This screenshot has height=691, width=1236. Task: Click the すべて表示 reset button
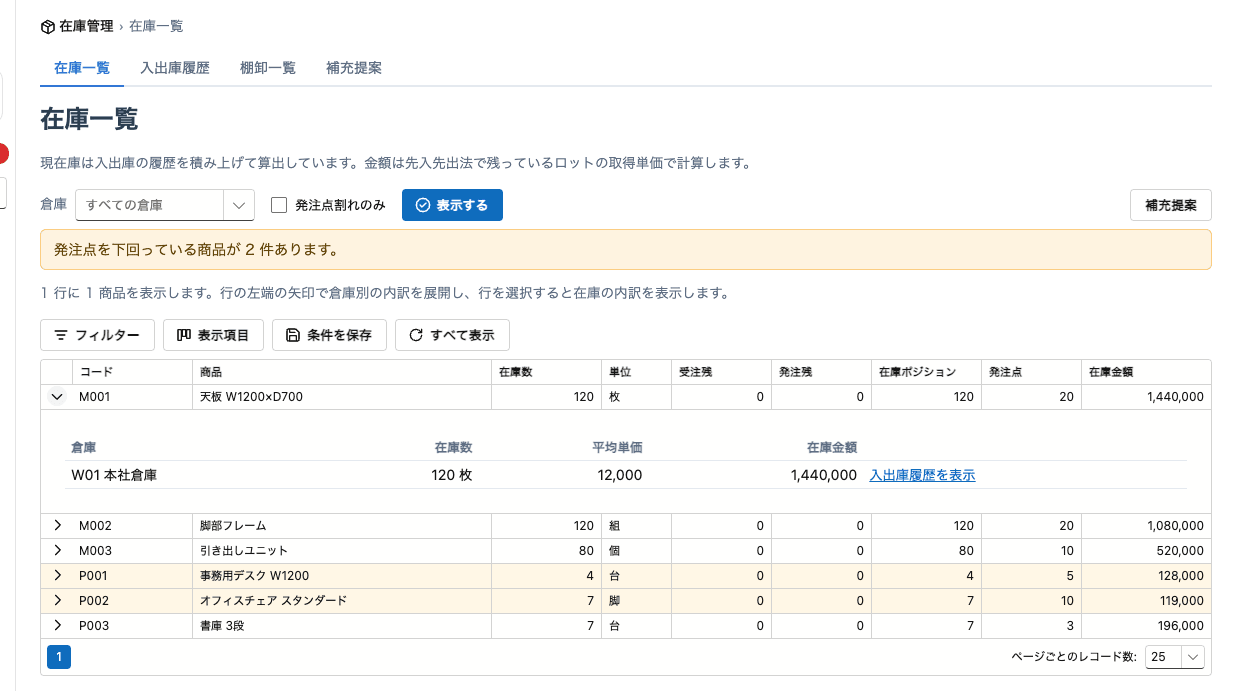coord(452,335)
